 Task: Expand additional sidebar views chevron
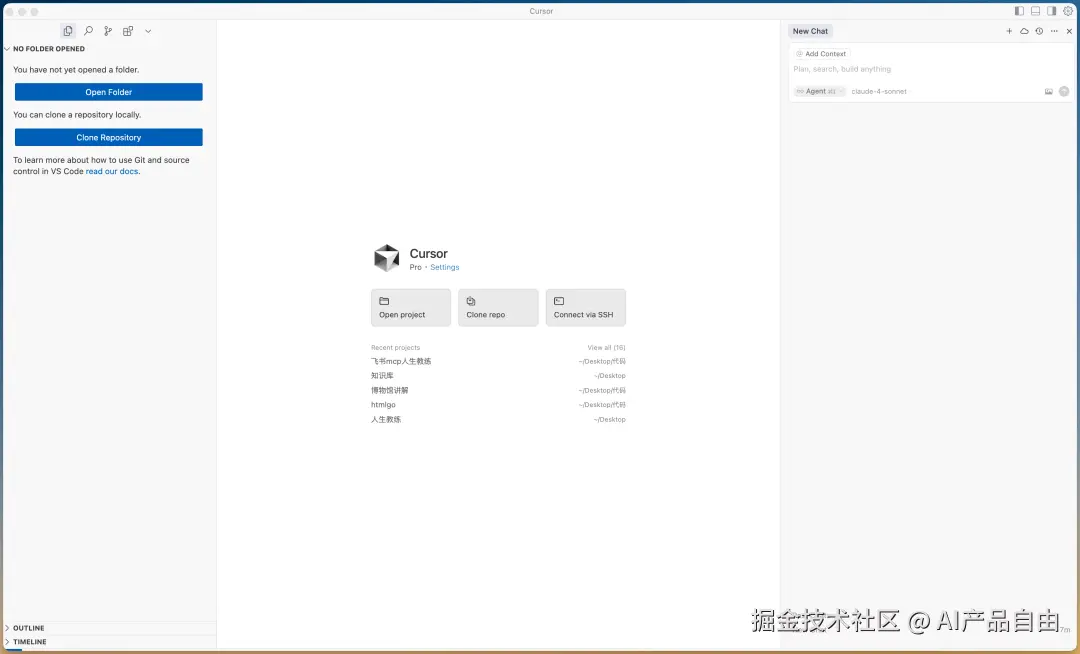(148, 31)
